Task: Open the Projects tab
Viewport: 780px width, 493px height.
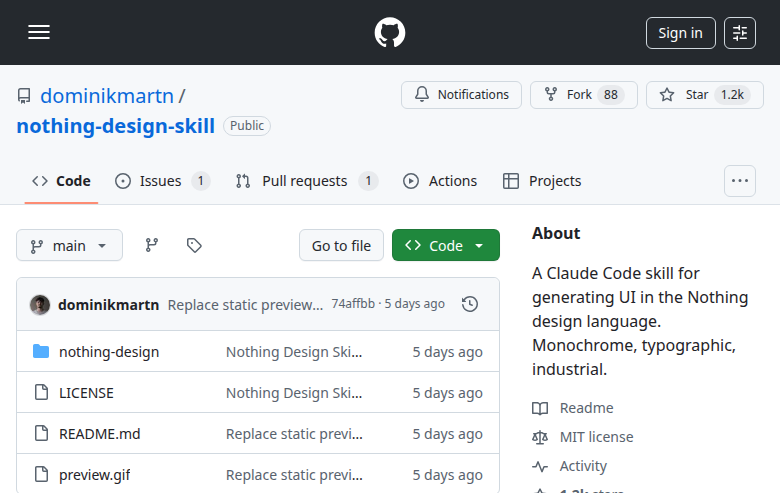Action: (542, 181)
